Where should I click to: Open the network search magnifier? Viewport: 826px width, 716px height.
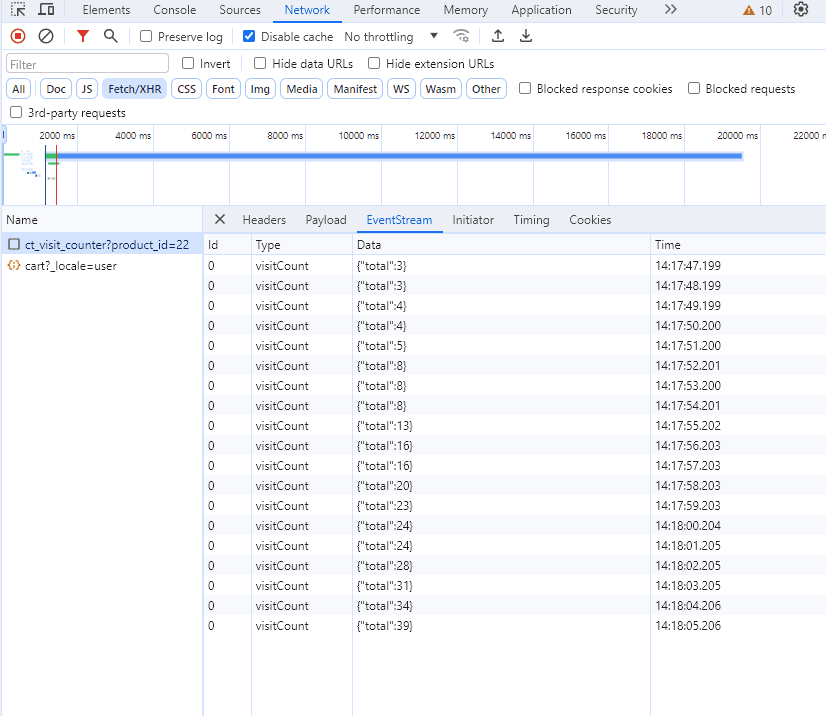coord(111,36)
